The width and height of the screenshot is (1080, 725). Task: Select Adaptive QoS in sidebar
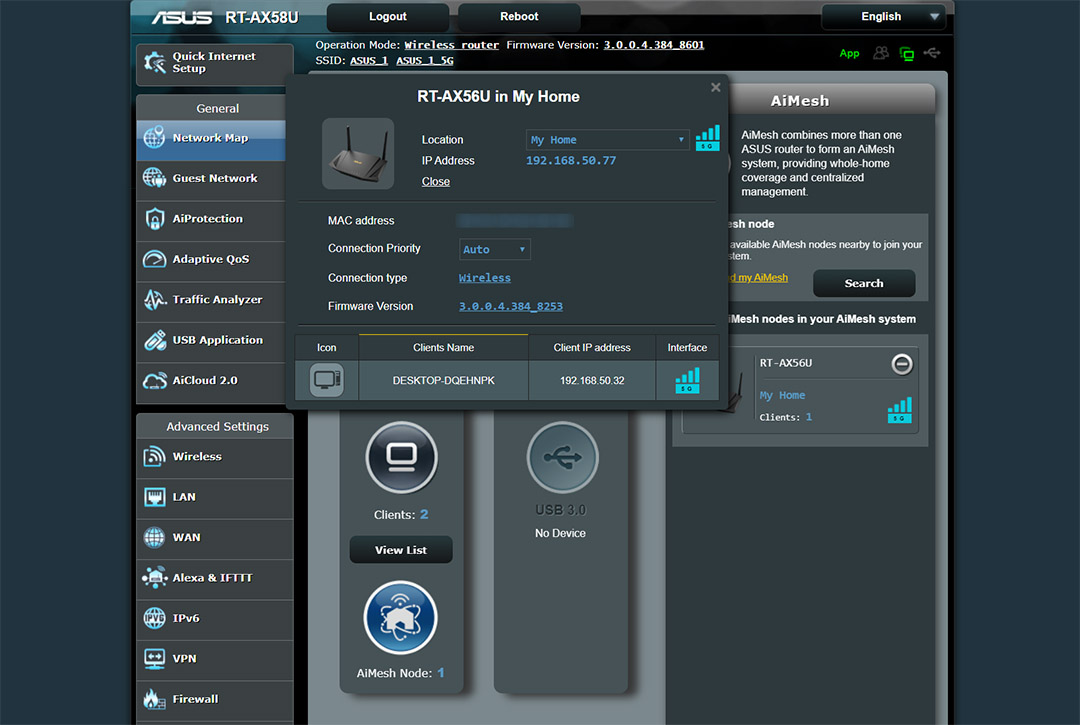(211, 262)
